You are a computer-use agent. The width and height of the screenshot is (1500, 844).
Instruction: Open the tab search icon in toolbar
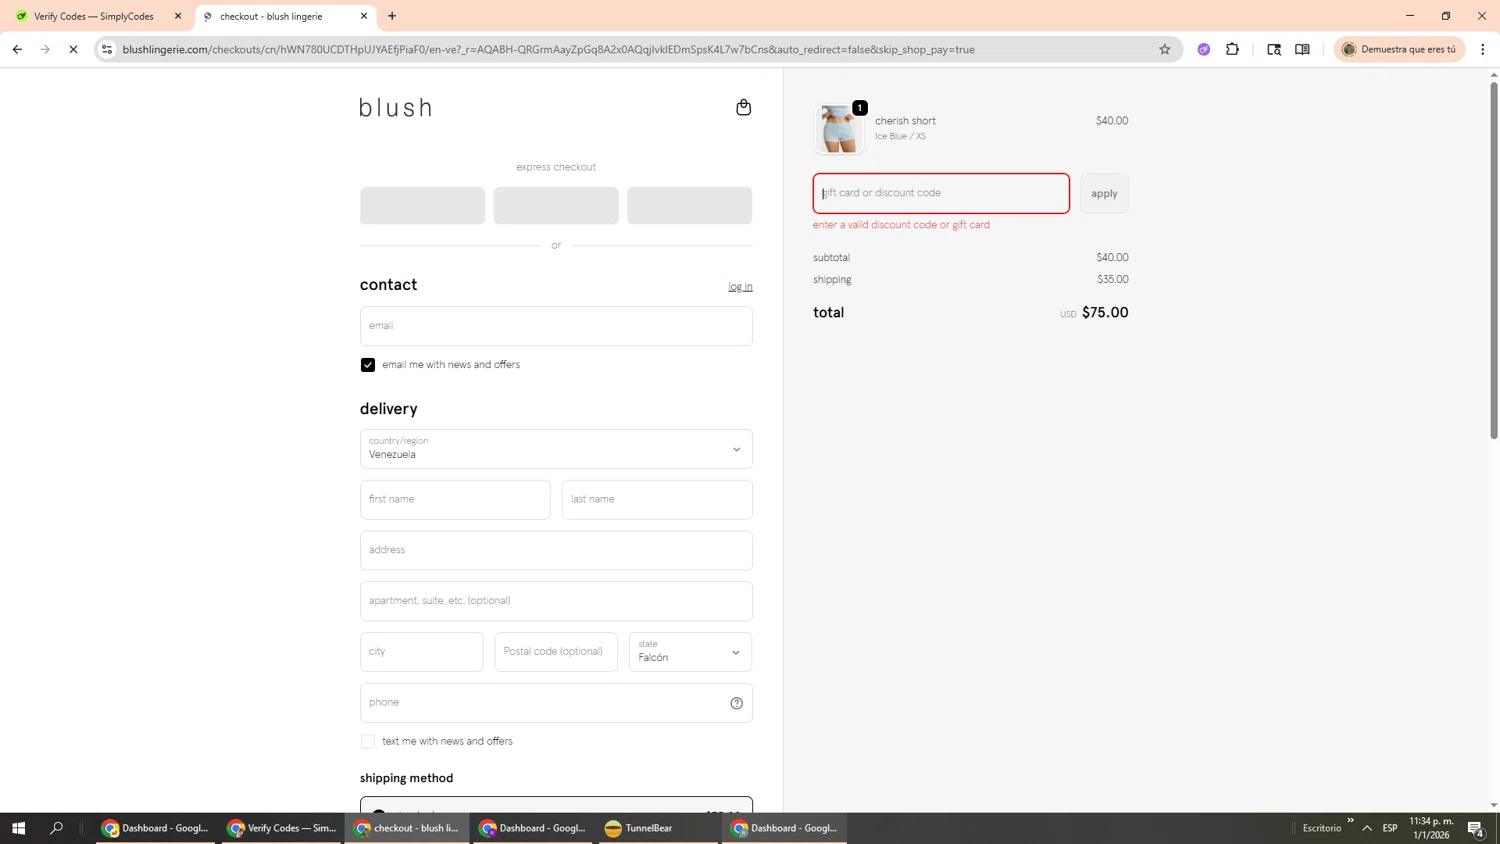coord(1274,49)
